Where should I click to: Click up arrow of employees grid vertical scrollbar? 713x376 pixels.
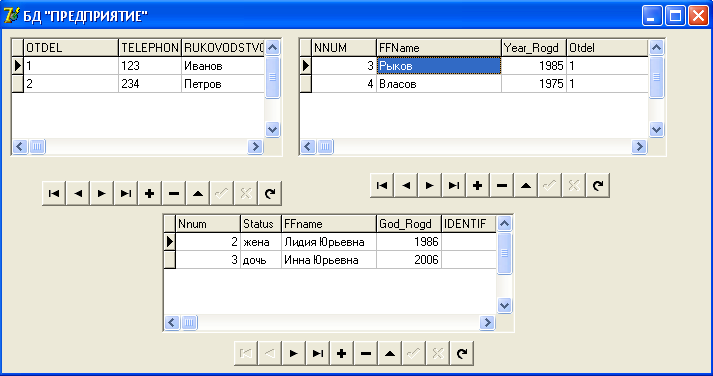click(657, 47)
